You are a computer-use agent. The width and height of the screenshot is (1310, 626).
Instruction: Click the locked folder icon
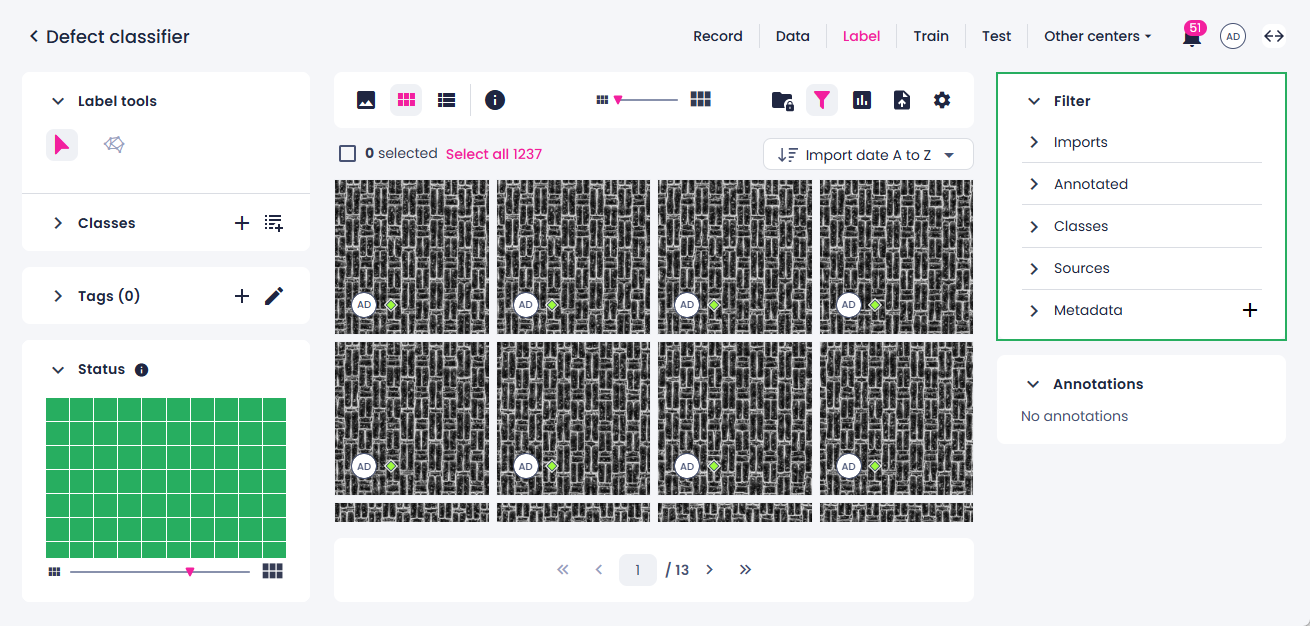click(782, 100)
